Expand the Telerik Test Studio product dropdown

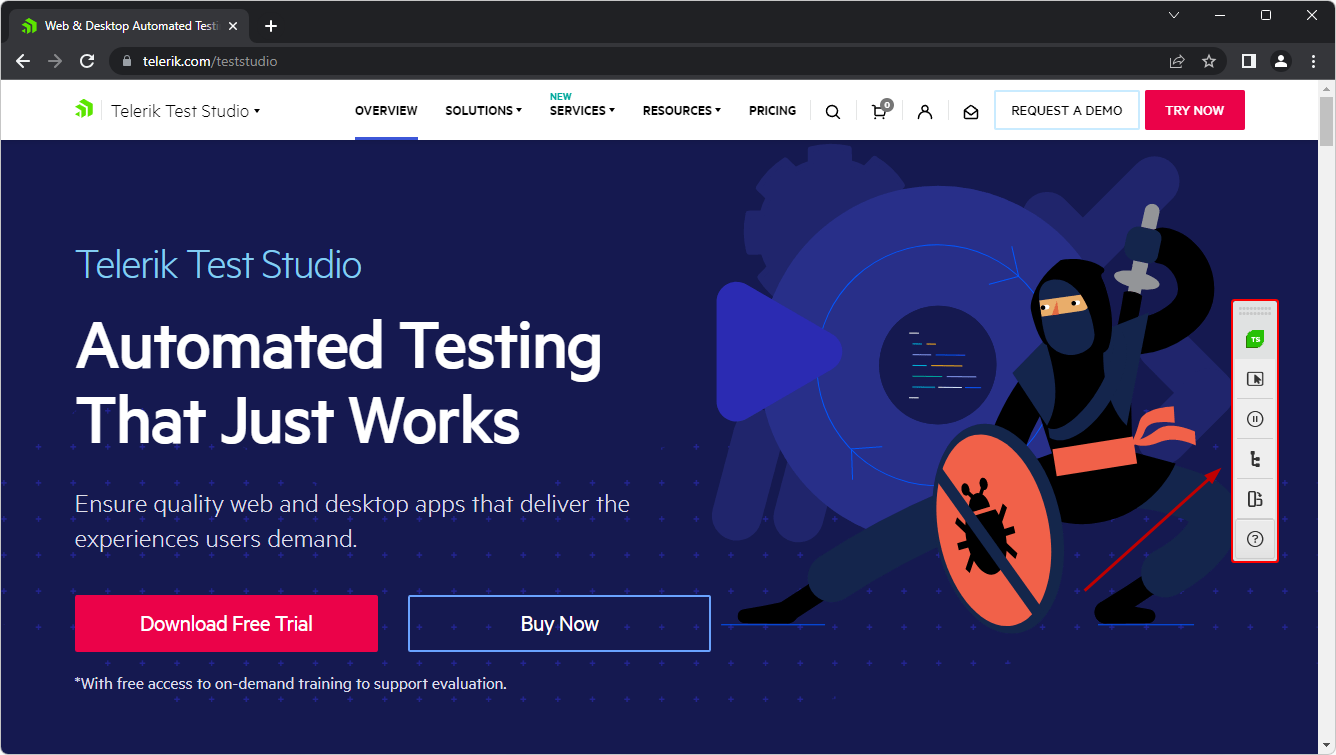coord(185,111)
